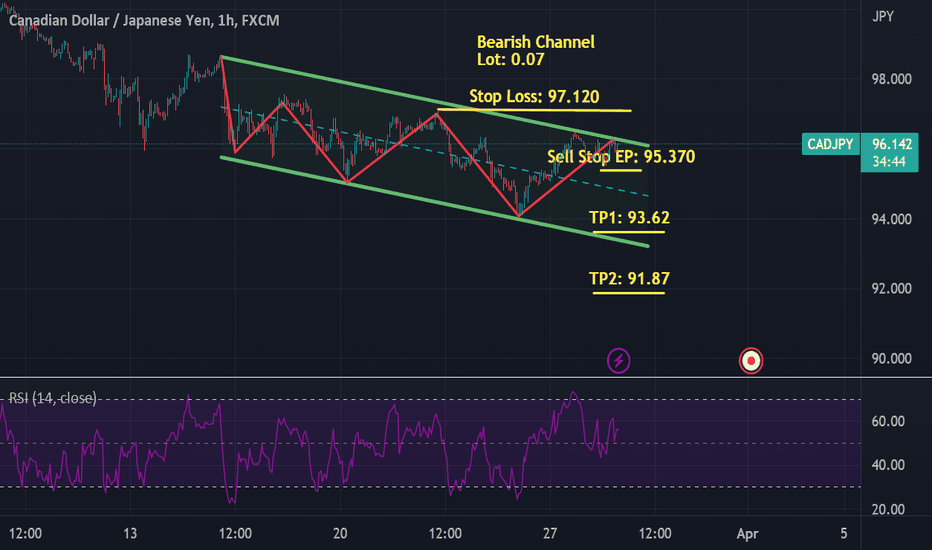The width and height of the screenshot is (932, 550).
Task: Click the Lot: 0.07 text annotation
Action: 511,59
